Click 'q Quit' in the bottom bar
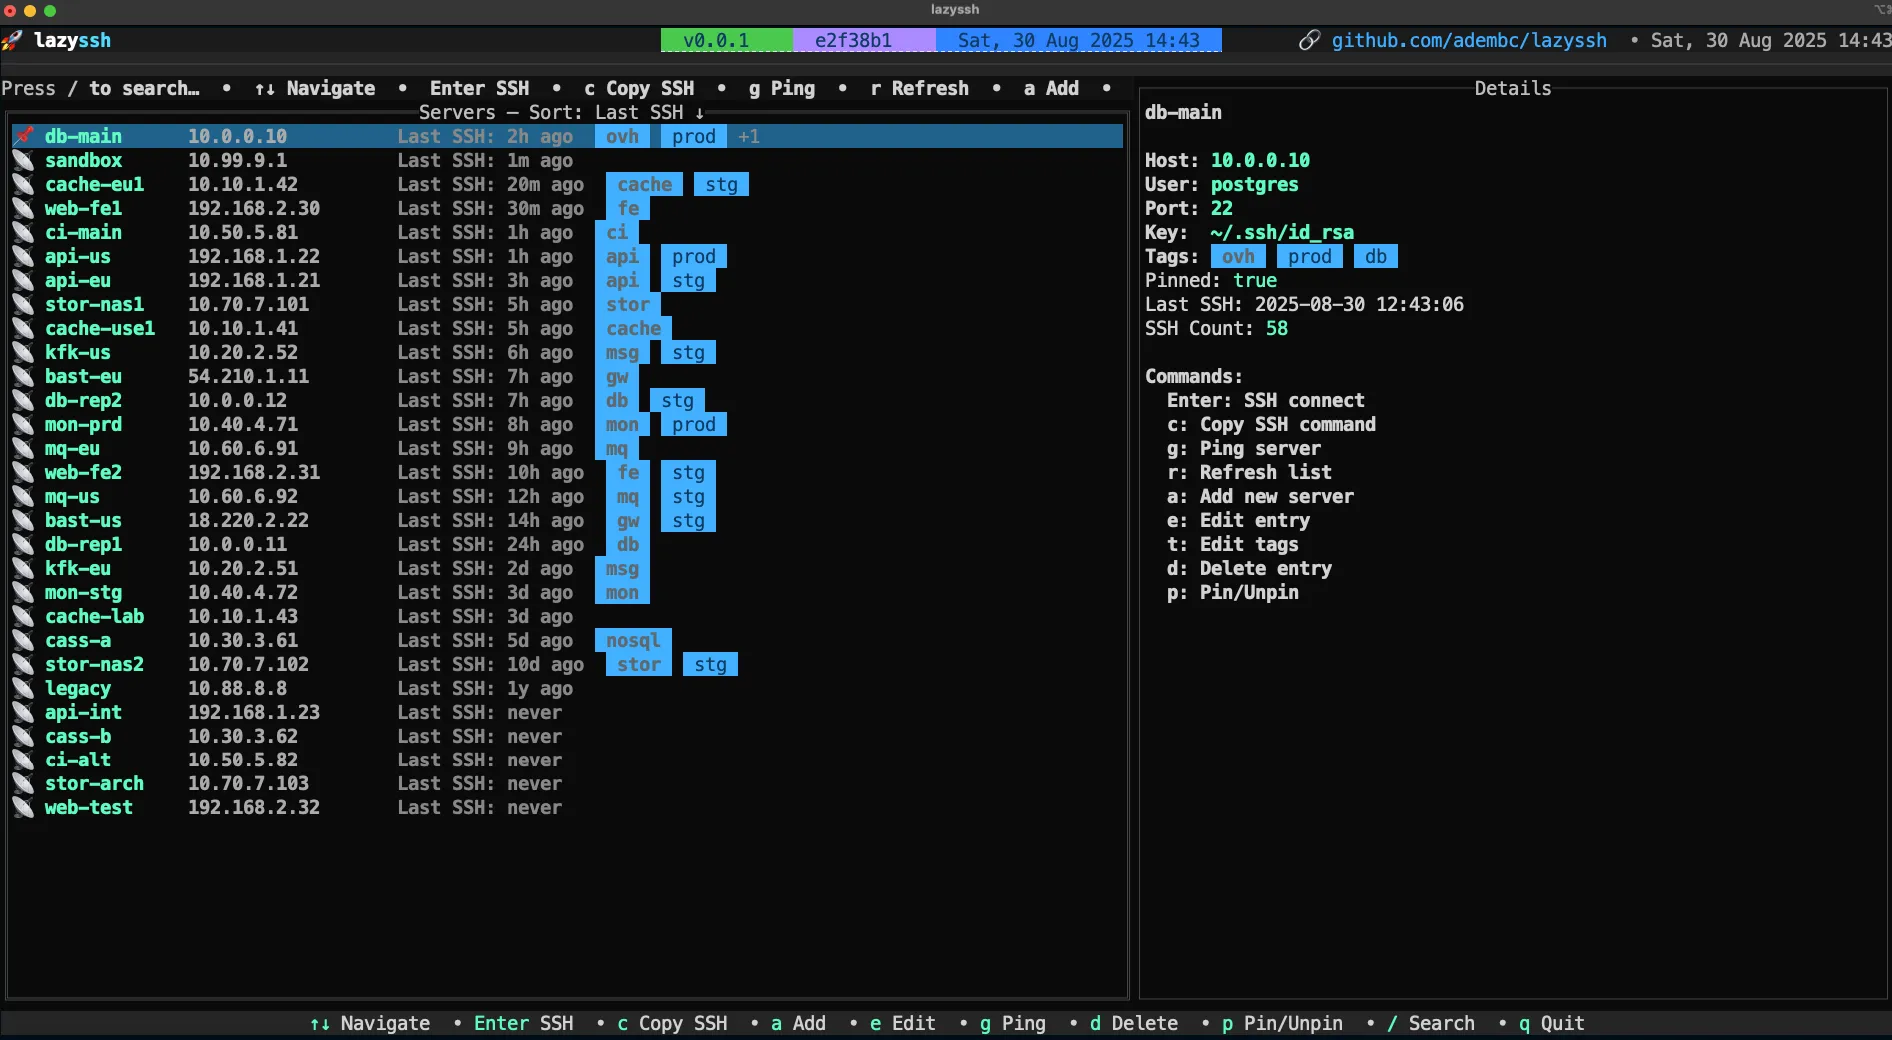The width and height of the screenshot is (1892, 1040). point(1551,1024)
